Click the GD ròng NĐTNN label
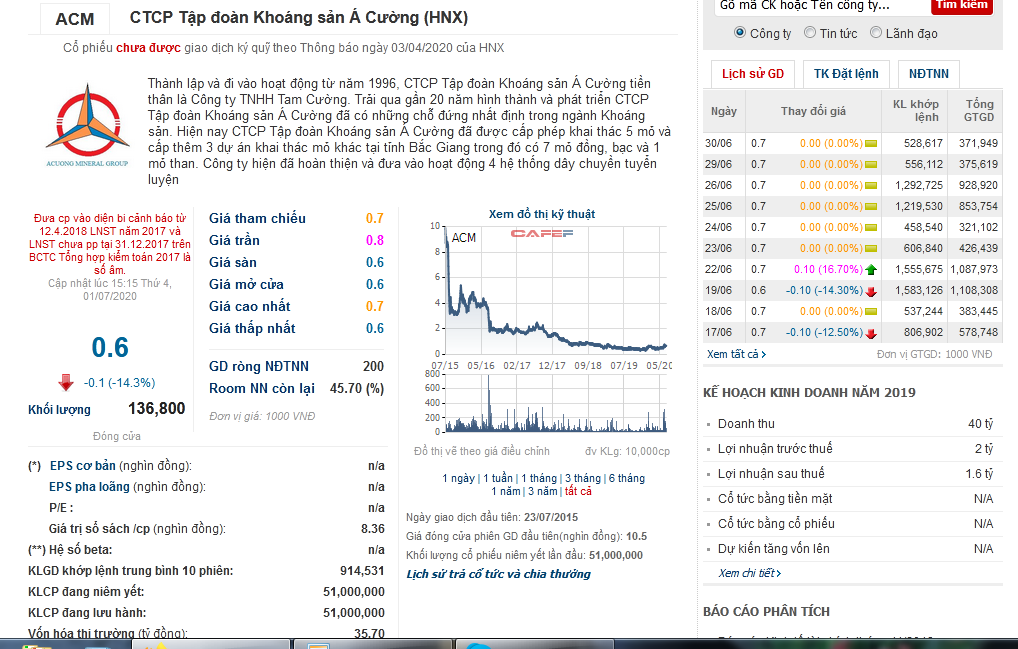The height and width of the screenshot is (649, 1018). pos(258,367)
